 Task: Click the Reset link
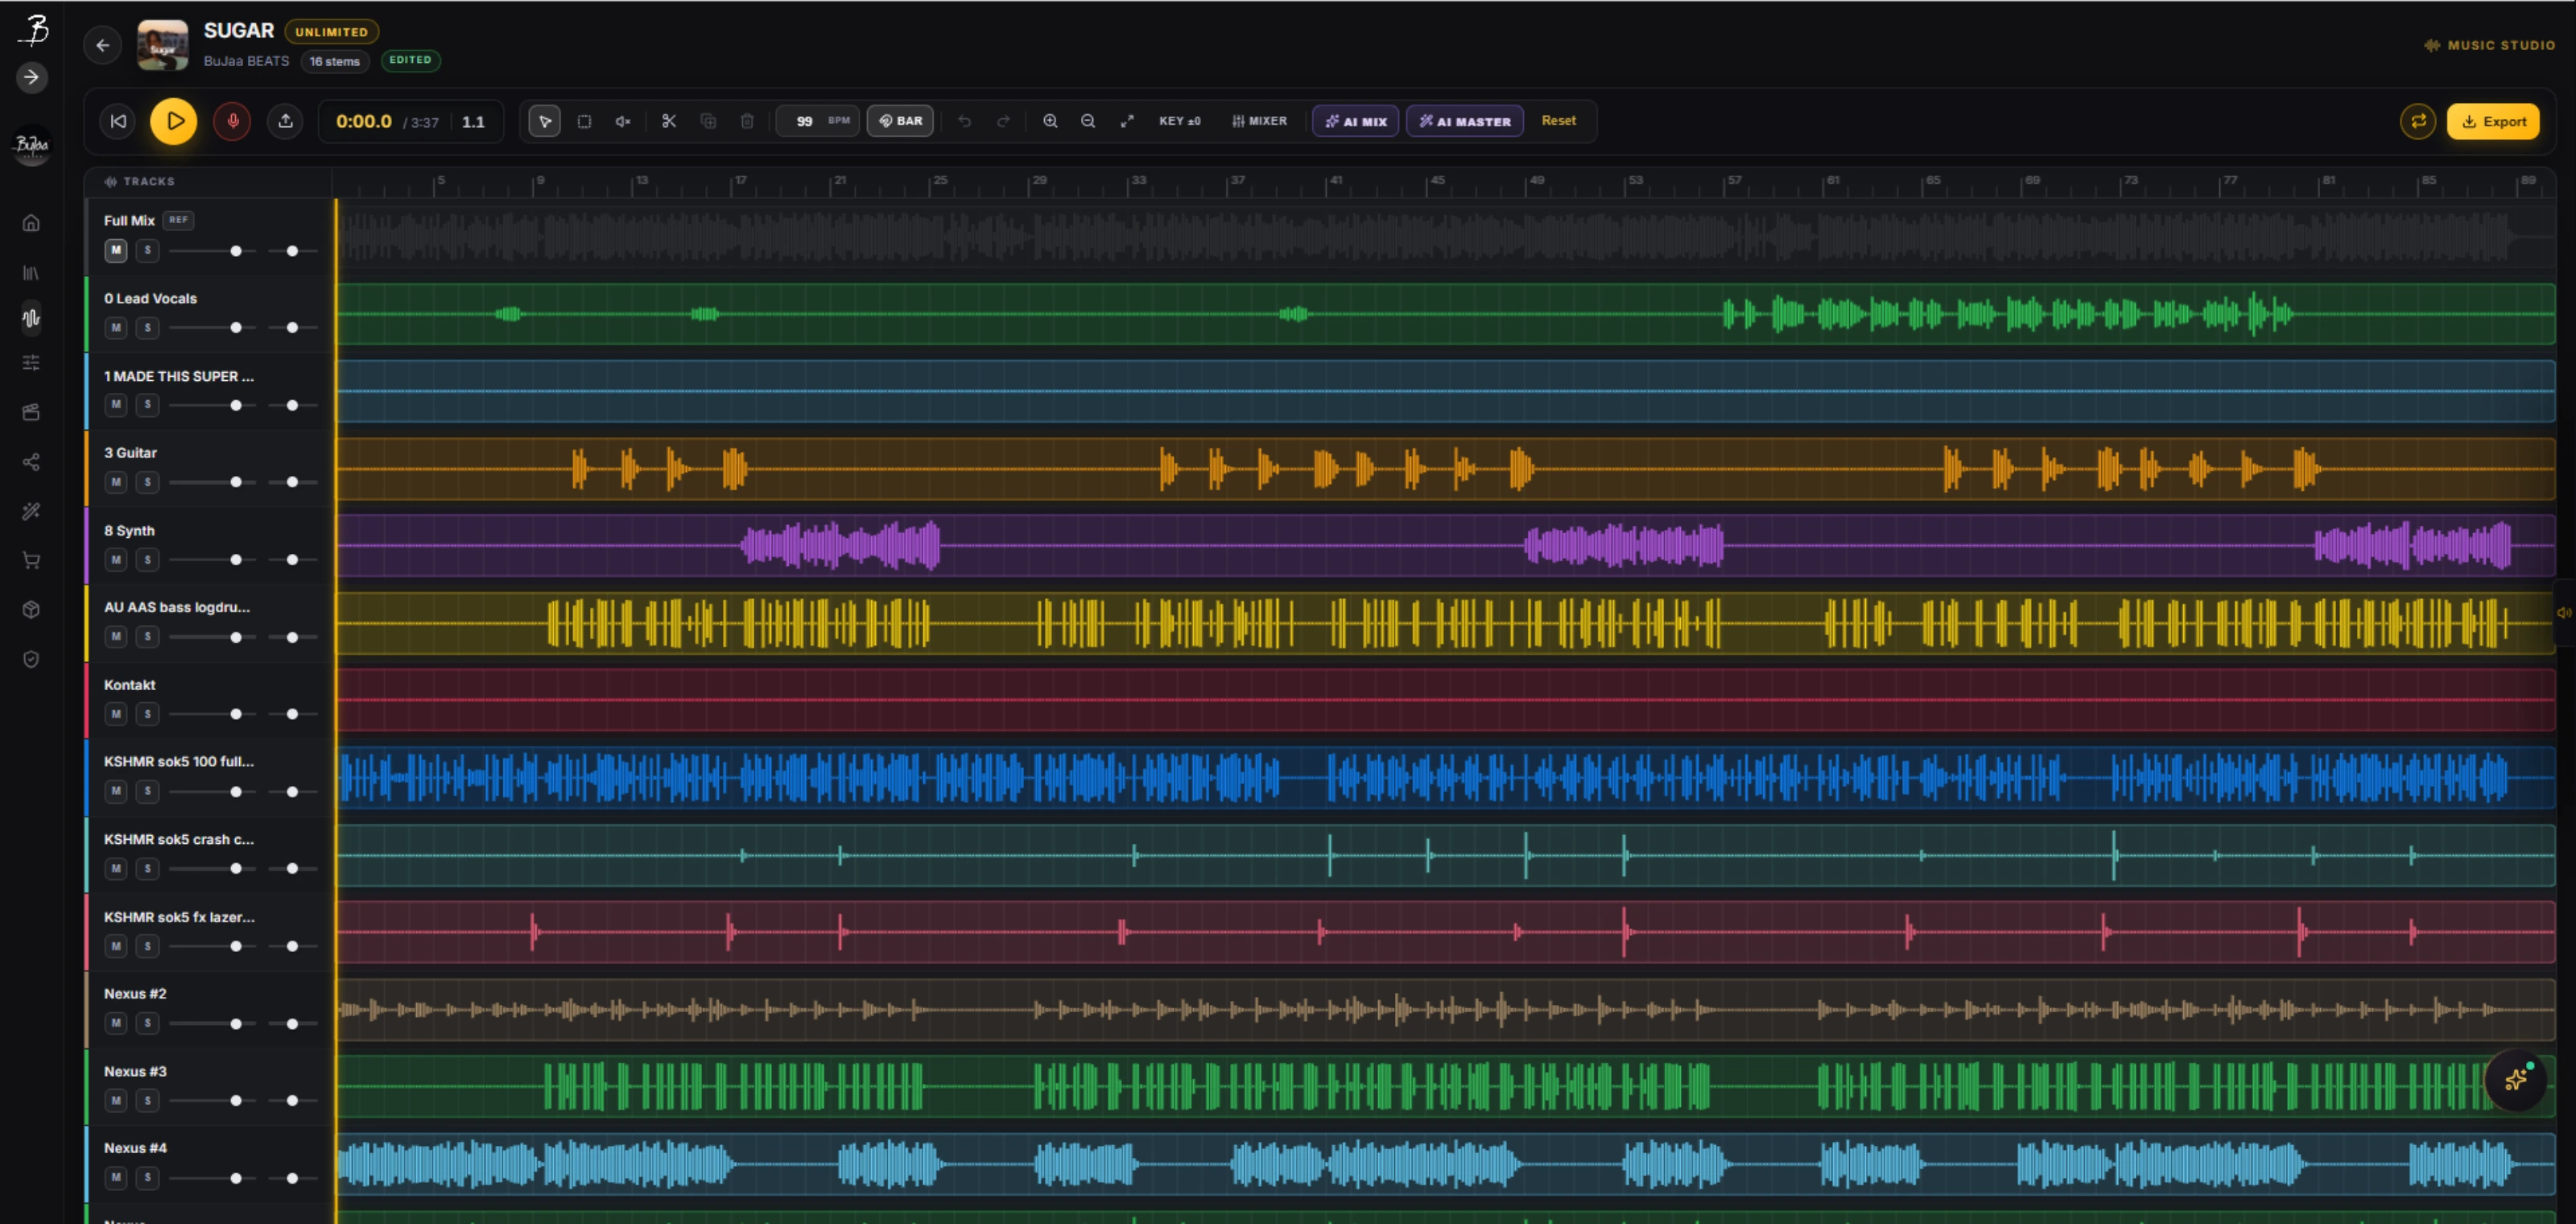(1558, 120)
